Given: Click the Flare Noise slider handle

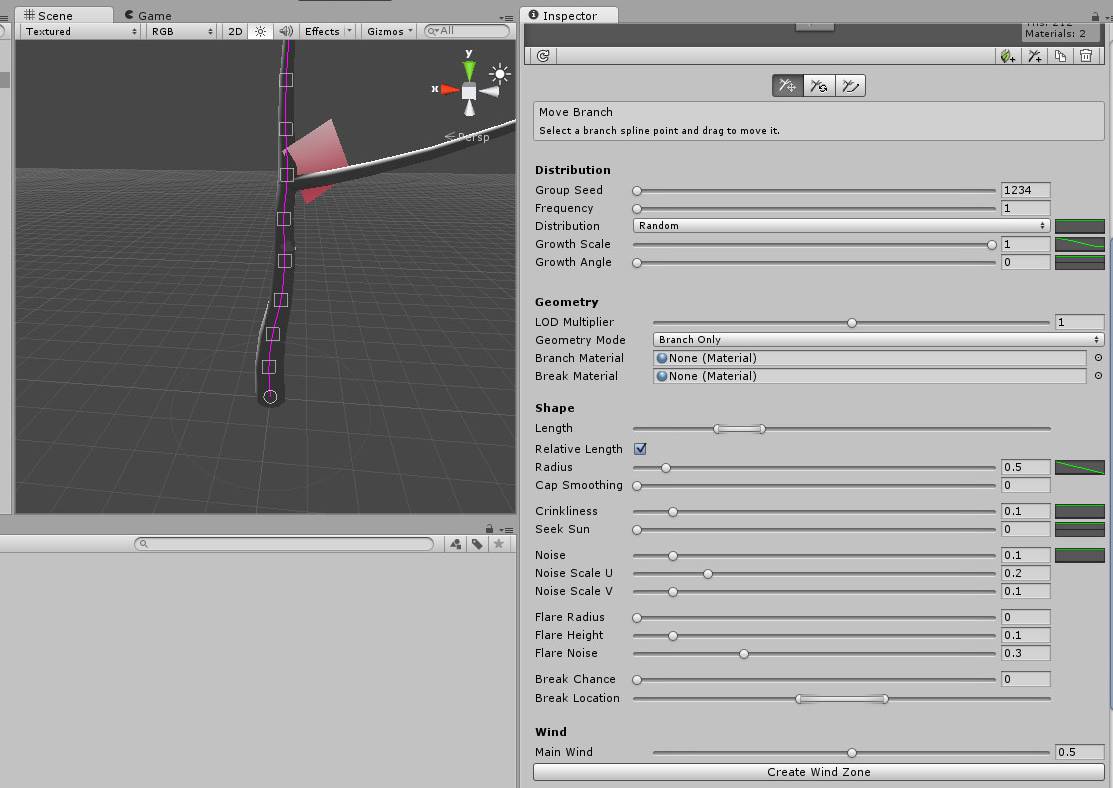Looking at the screenshot, I should (743, 654).
